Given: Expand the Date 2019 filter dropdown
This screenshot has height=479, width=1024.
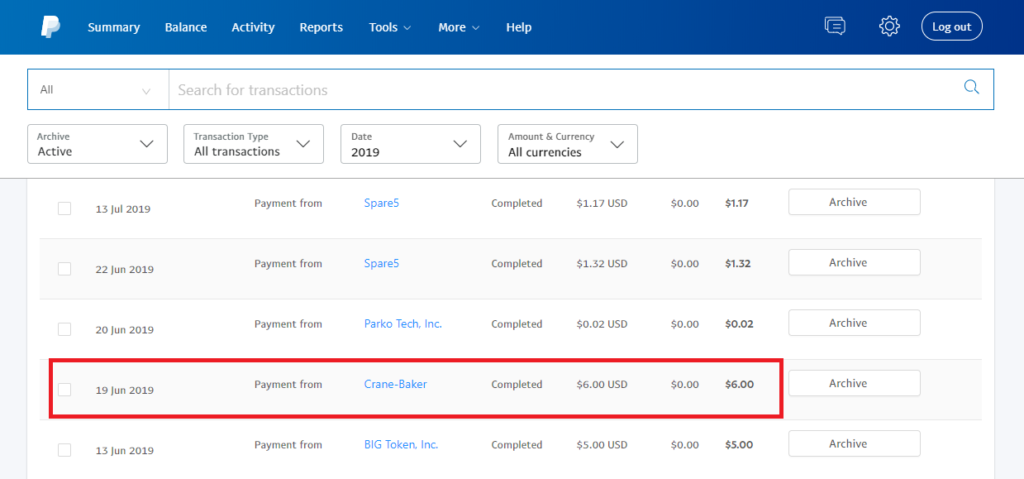Looking at the screenshot, I should tap(410, 144).
